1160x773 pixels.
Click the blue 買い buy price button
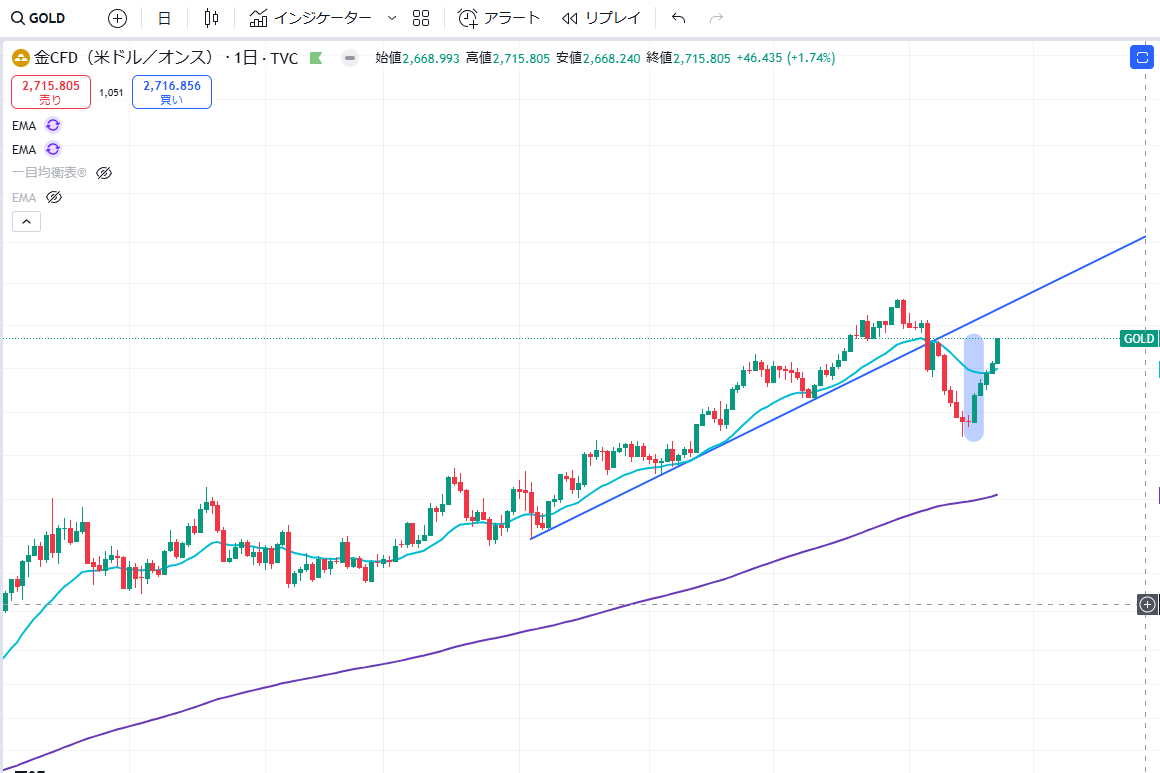(x=171, y=92)
